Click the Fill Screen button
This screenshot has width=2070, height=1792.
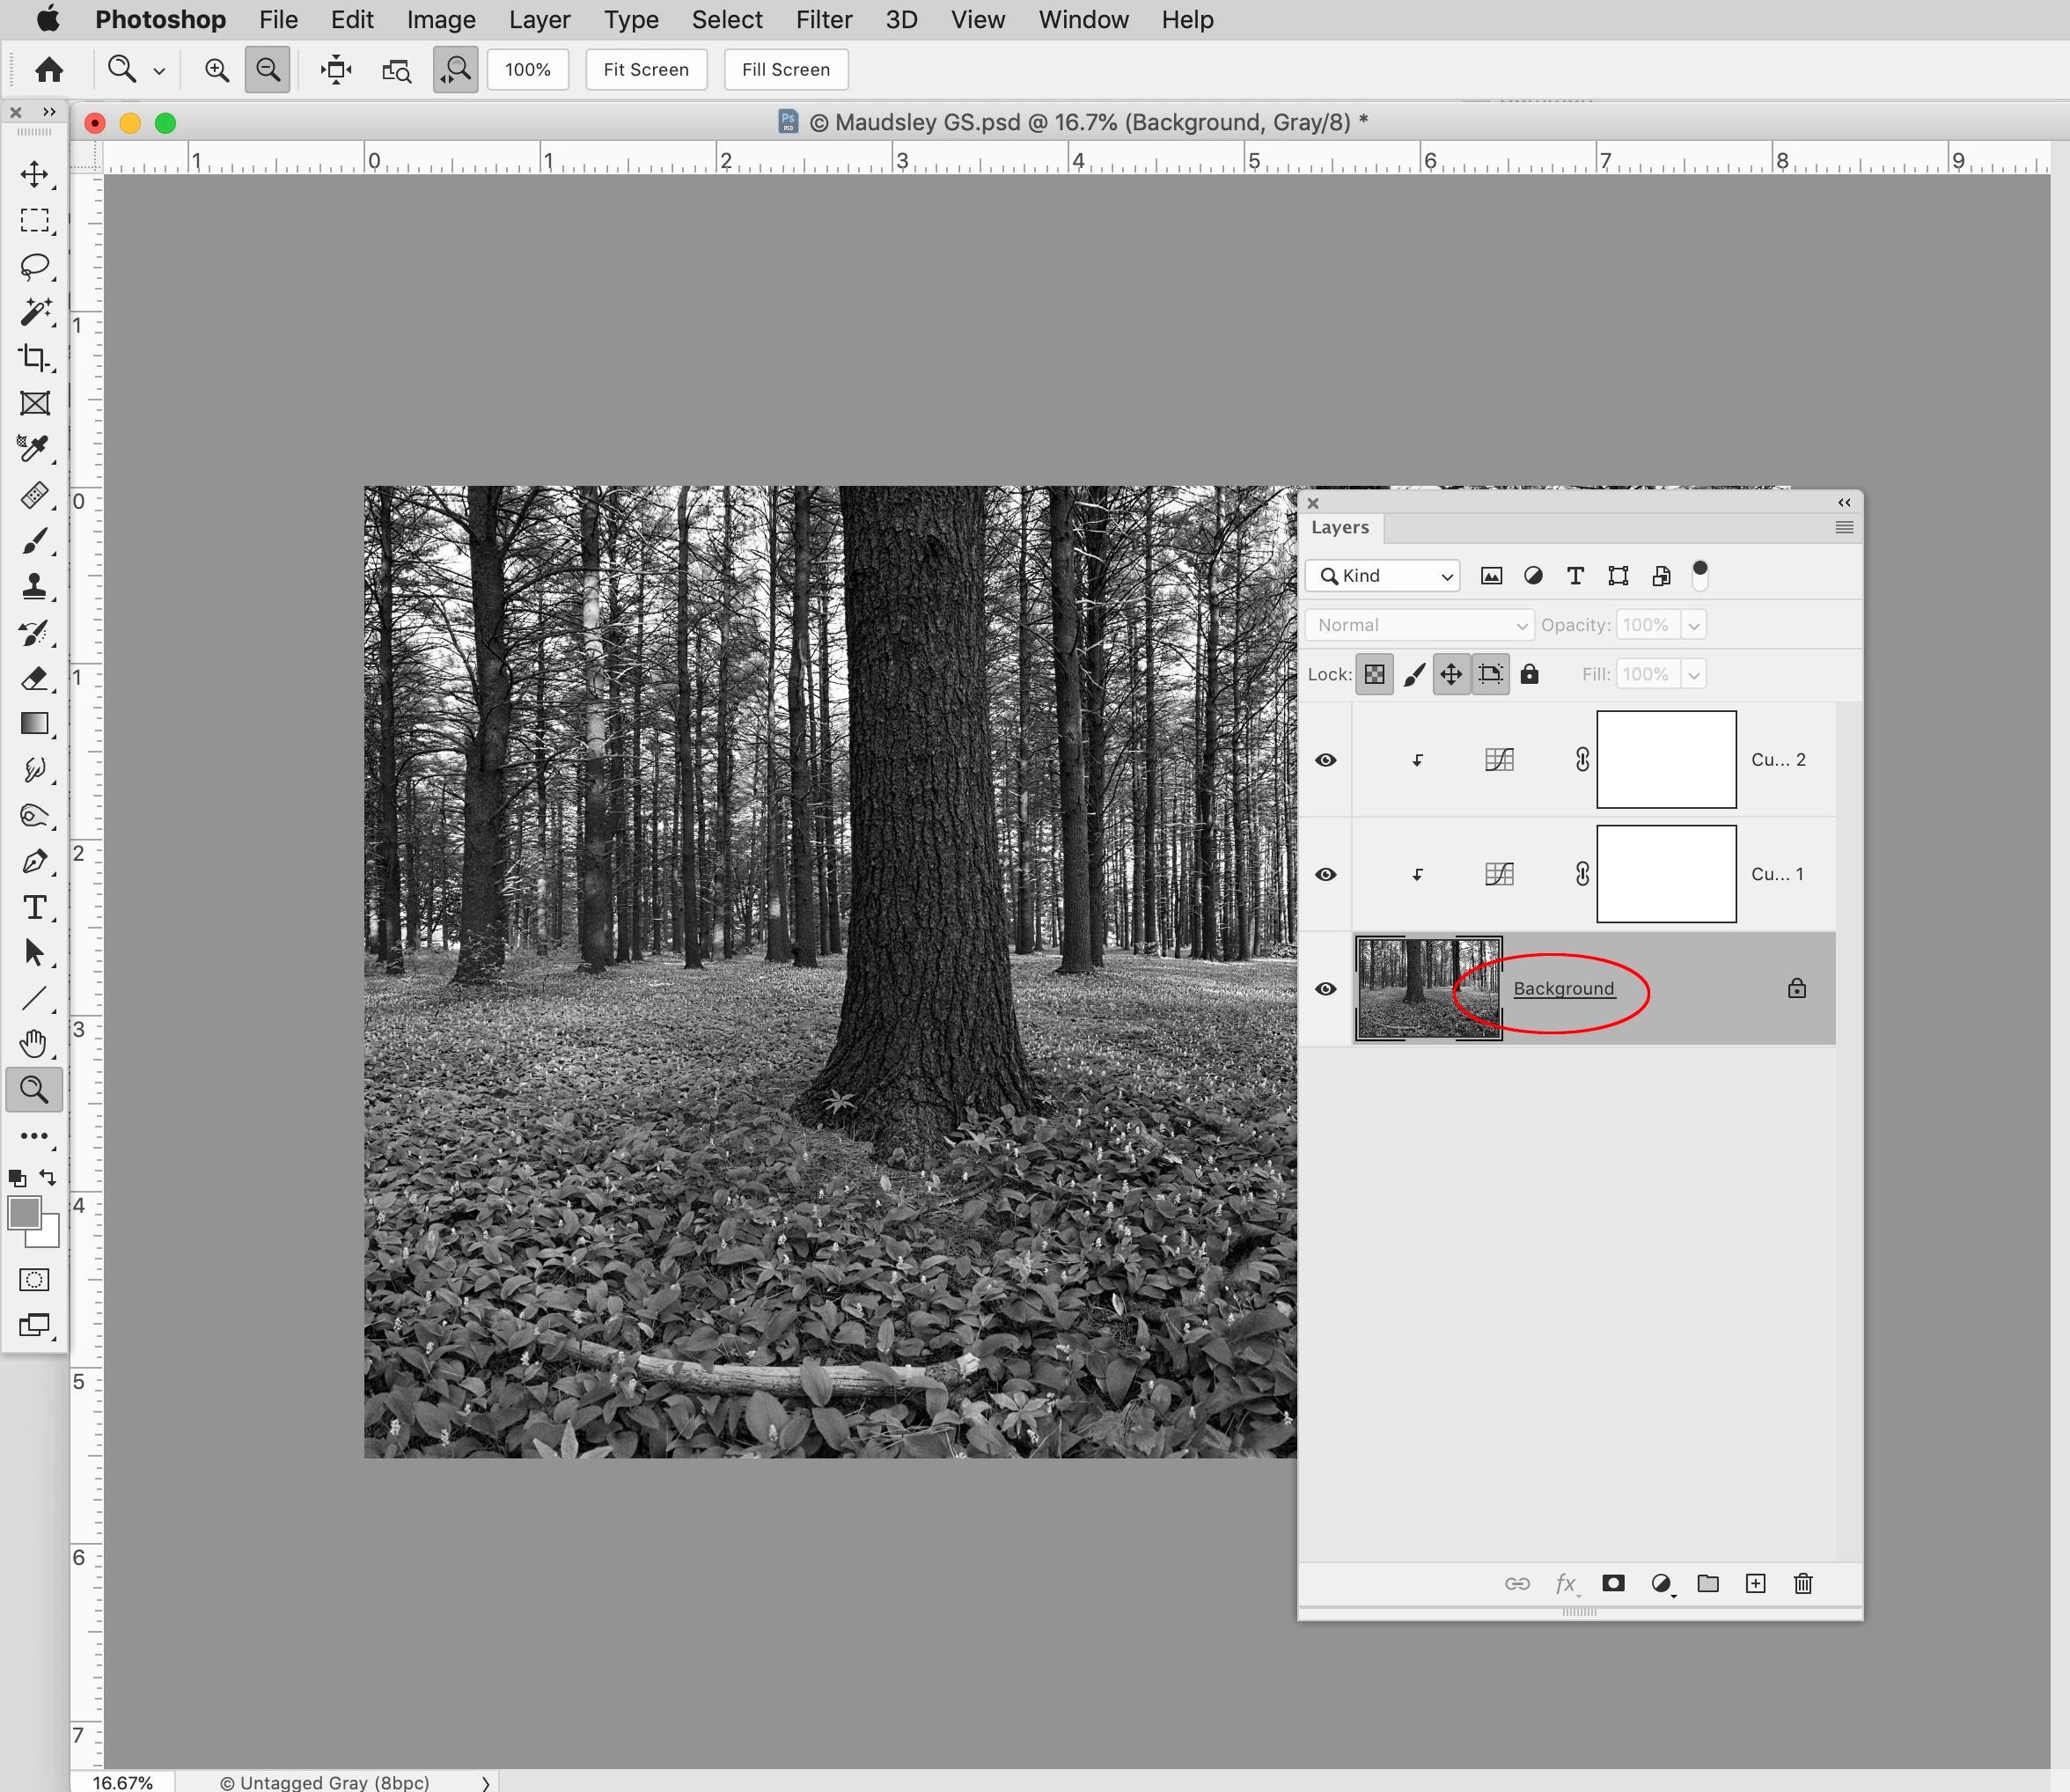(x=786, y=70)
